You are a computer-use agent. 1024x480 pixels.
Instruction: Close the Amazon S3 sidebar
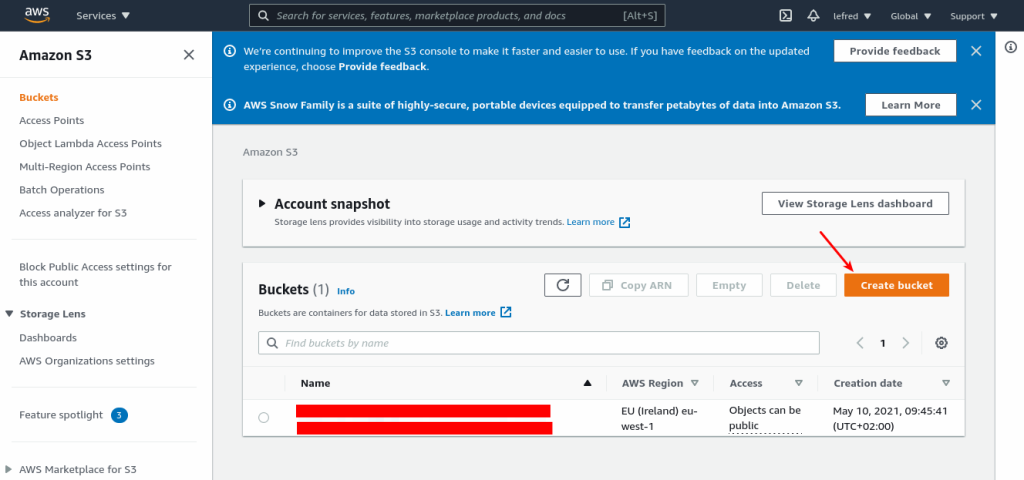tap(189, 55)
